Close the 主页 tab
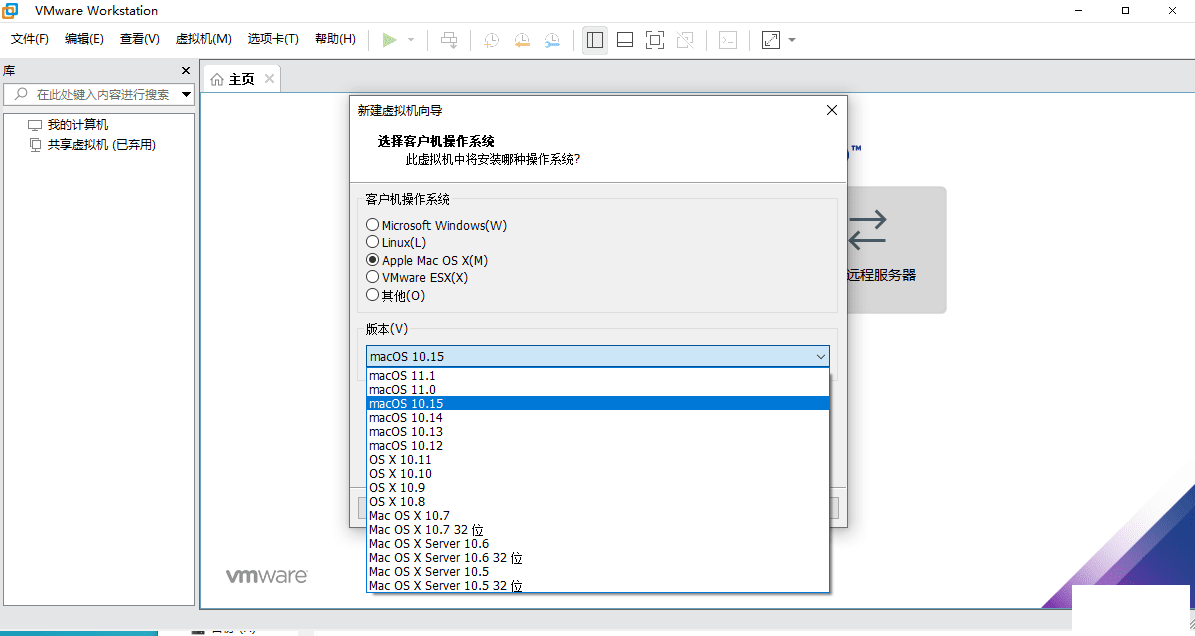 [x=269, y=78]
